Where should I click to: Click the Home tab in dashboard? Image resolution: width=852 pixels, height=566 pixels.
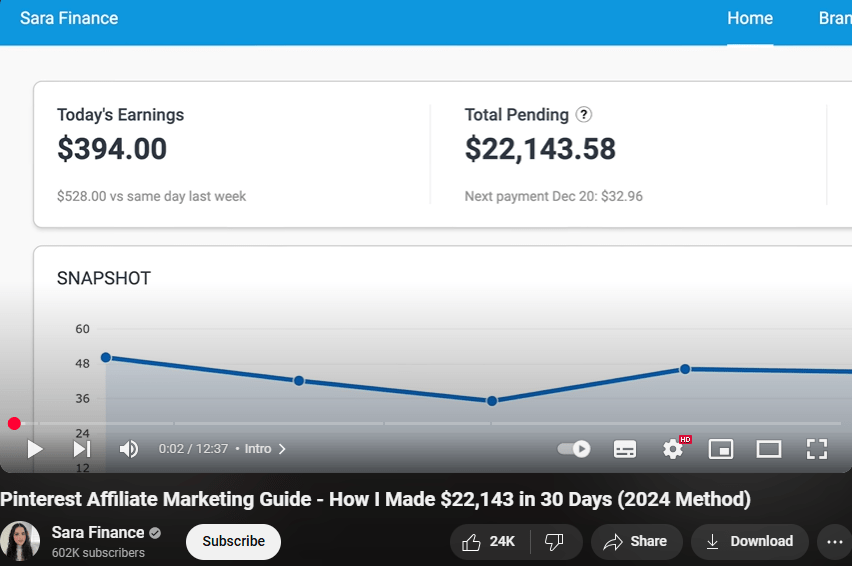coord(750,18)
